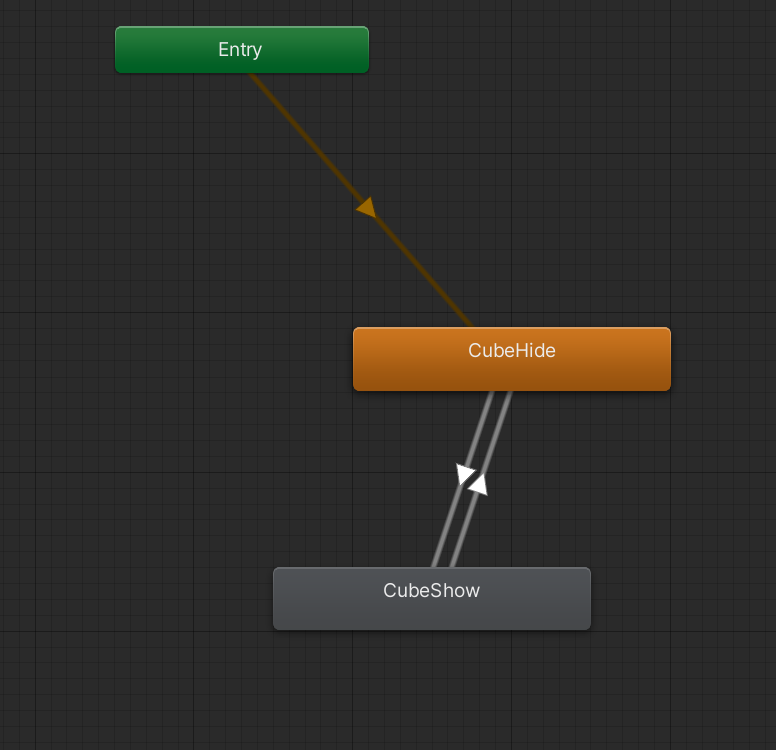Click the white arrowhead pointing up toward CubeHide
Screen dimensions: 776x750
click(478, 484)
